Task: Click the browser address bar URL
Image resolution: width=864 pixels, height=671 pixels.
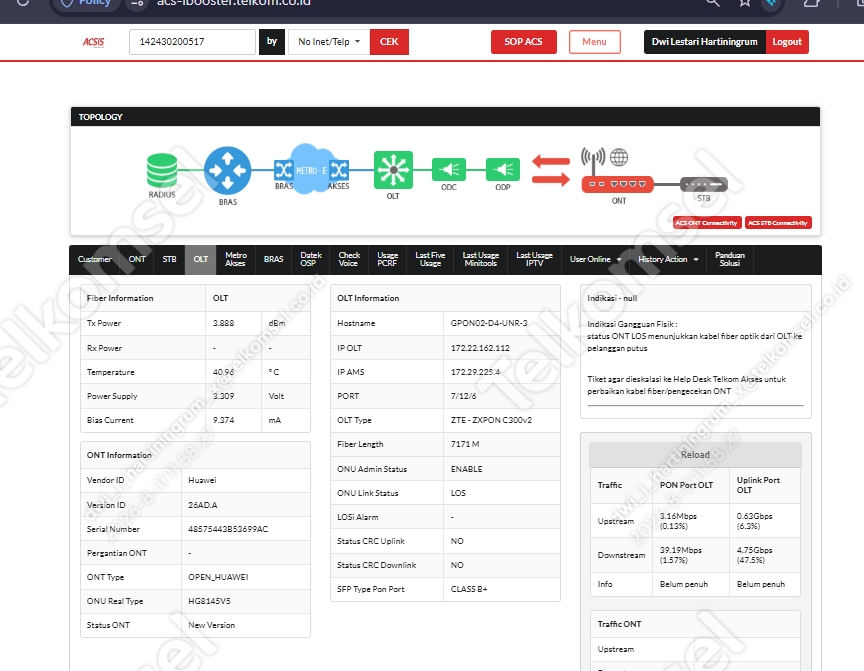Action: pyautogui.click(x=234, y=3)
